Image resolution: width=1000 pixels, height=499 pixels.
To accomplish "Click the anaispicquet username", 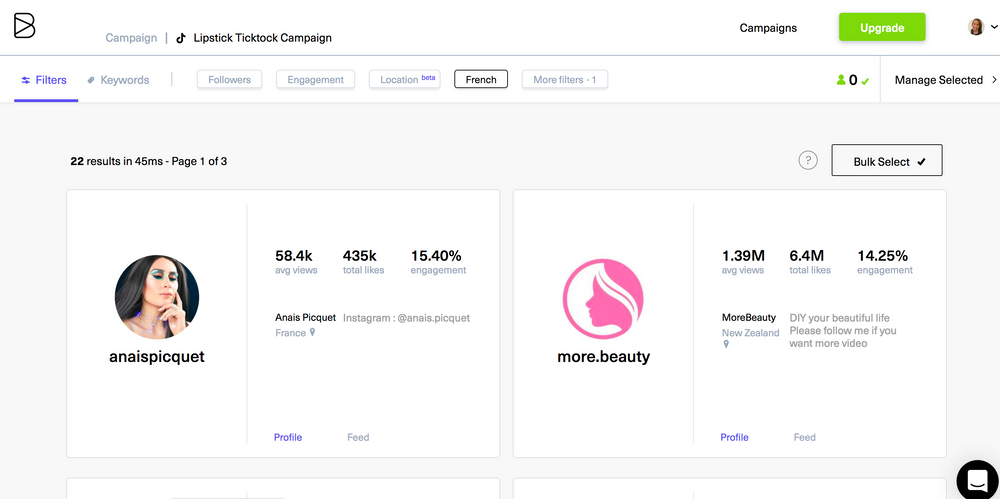I will [x=157, y=357].
